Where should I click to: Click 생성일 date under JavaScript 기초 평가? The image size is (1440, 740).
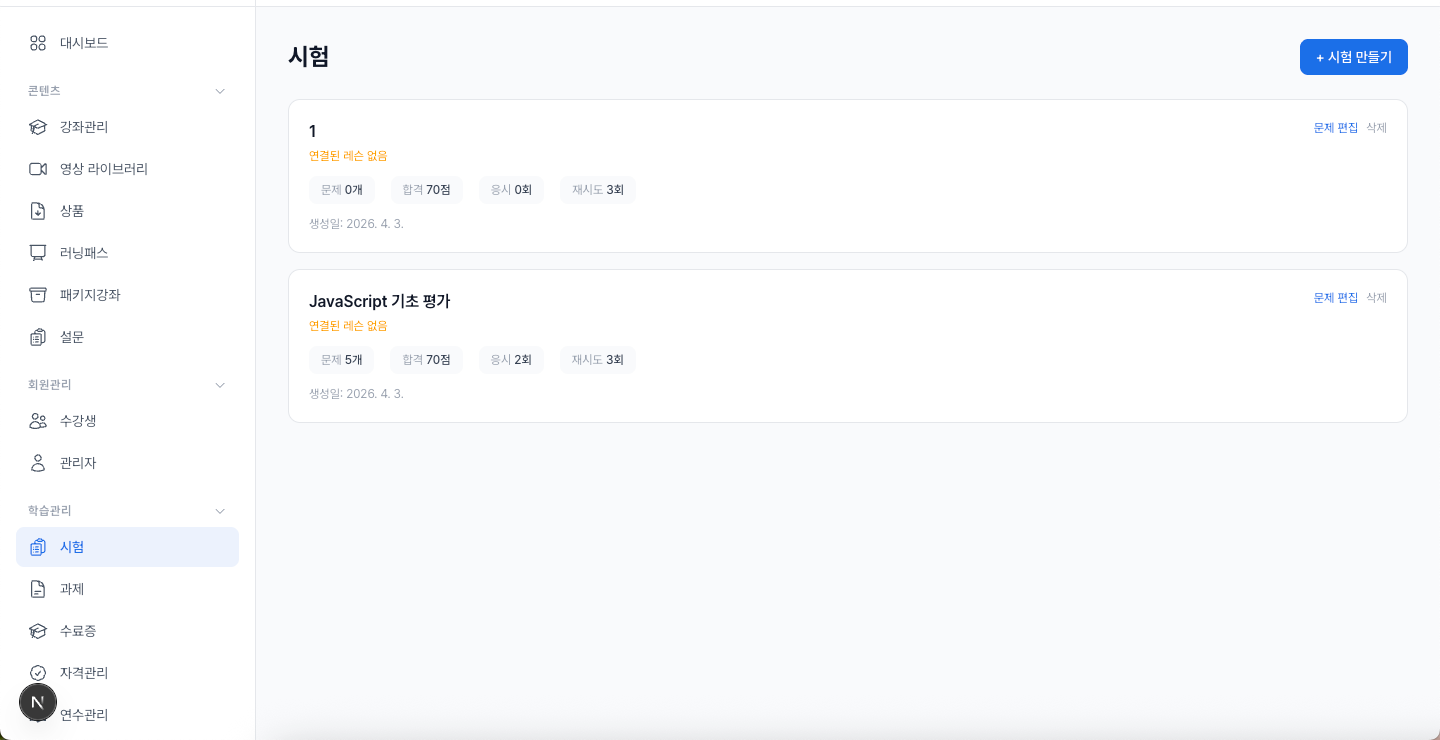click(x=356, y=393)
